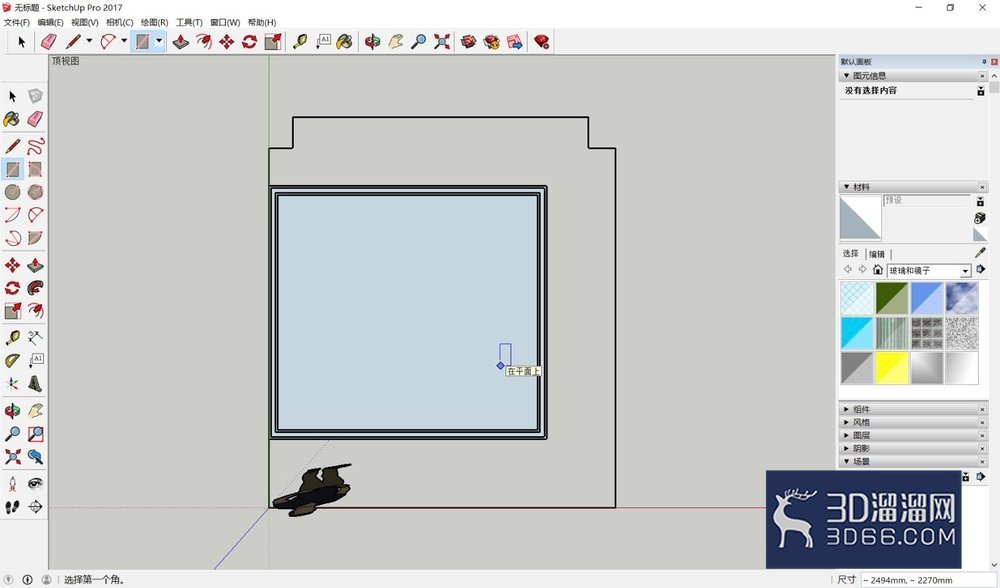Viewport: 1000px width, 588px height.
Task: Switch to the 选择 materials tab
Action: 851,254
